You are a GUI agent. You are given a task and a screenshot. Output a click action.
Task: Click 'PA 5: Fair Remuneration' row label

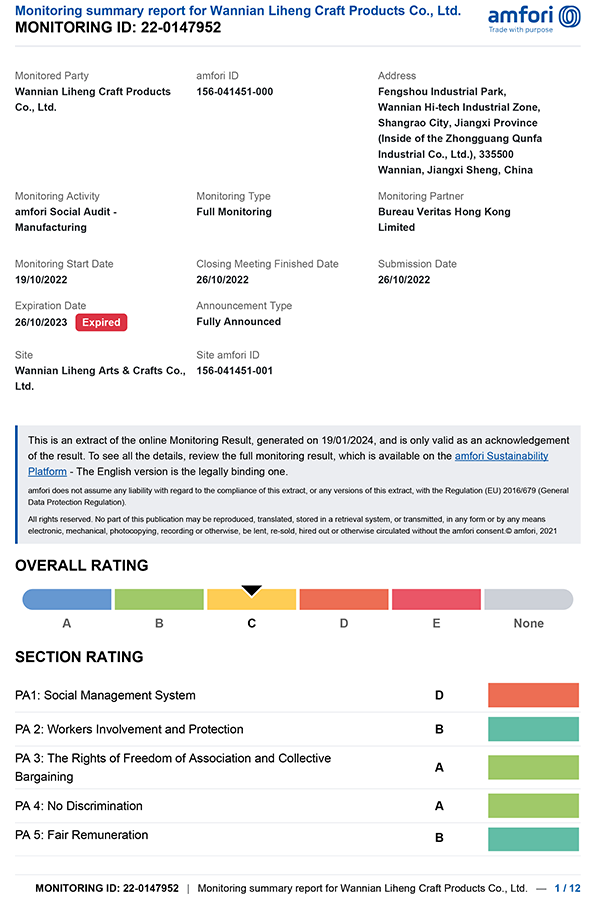click(82, 835)
